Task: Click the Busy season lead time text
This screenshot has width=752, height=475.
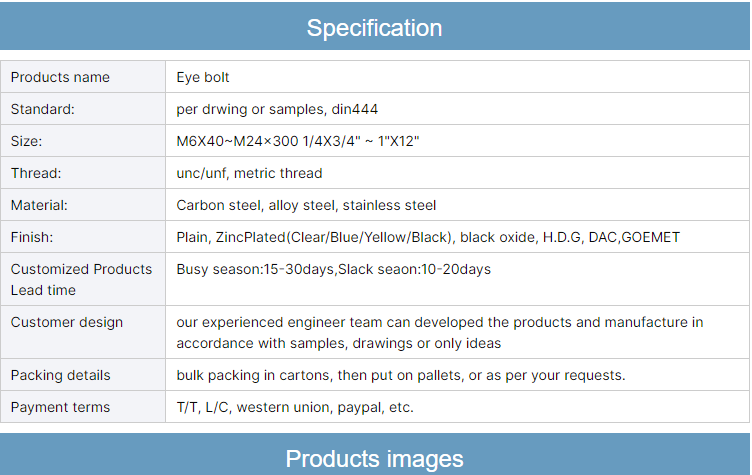Action: click(x=333, y=269)
